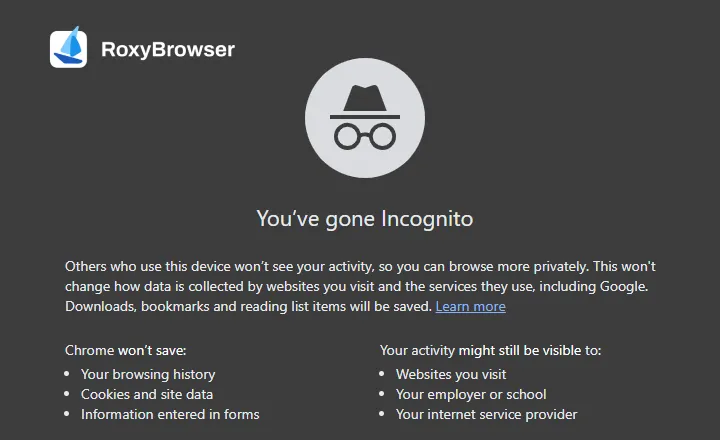Select the "Your internet service provider" list item
The width and height of the screenshot is (720, 440).
click(x=487, y=414)
